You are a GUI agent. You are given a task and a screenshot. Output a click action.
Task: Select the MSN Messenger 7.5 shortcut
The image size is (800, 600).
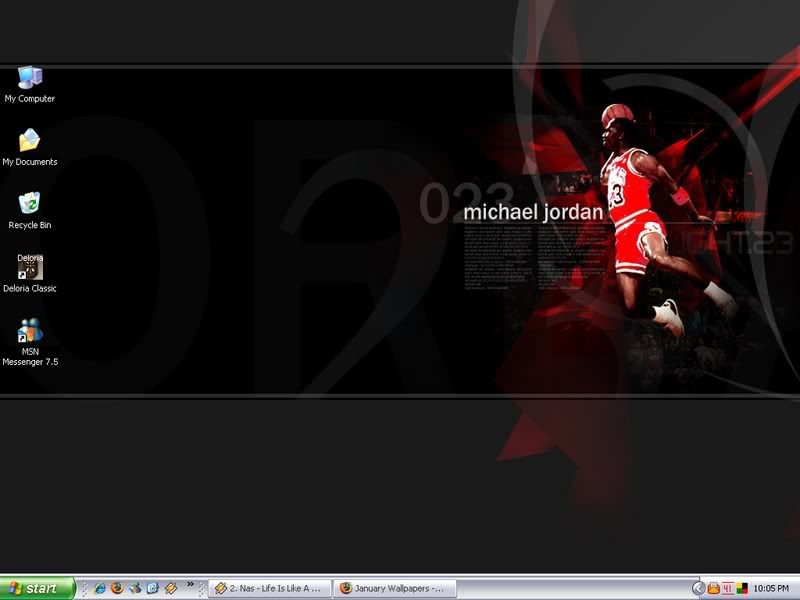coord(30,342)
